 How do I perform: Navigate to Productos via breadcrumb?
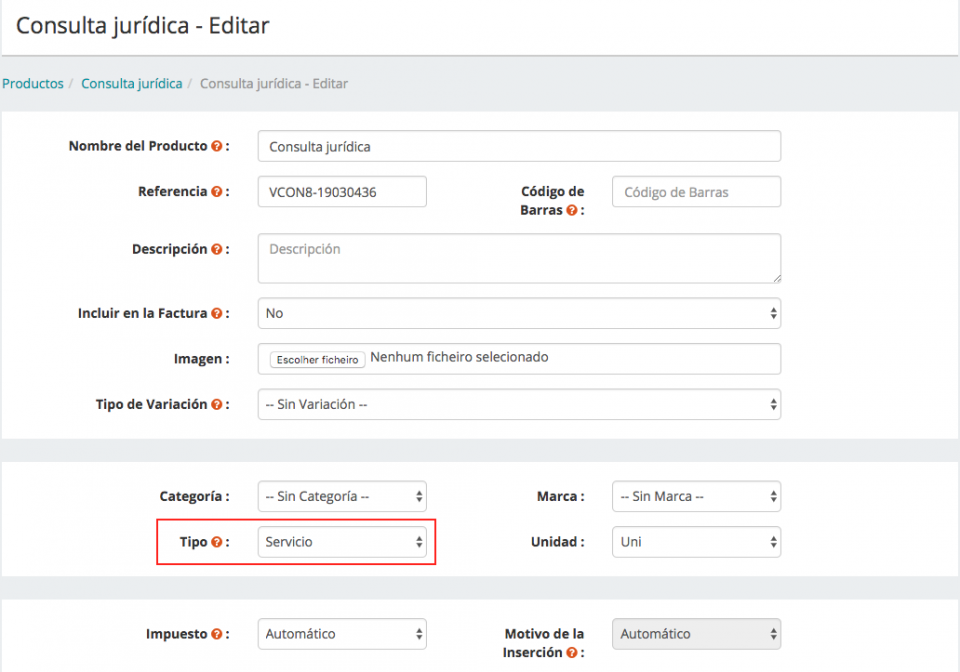(x=33, y=83)
